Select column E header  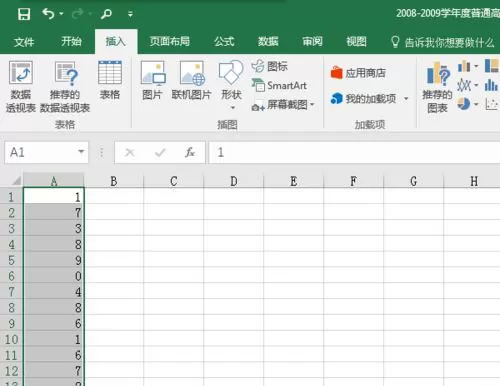click(x=294, y=181)
